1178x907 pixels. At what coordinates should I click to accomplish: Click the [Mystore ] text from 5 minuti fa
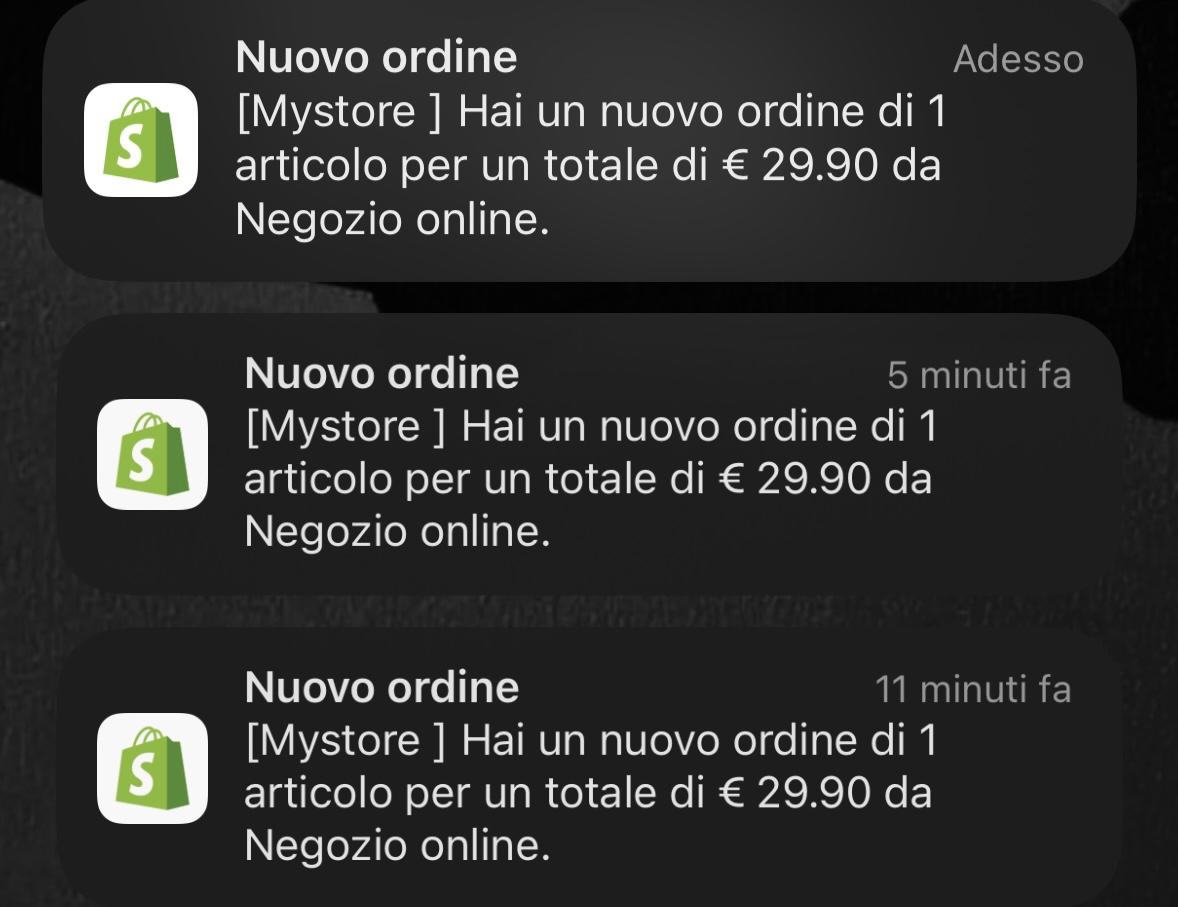[x=346, y=428]
